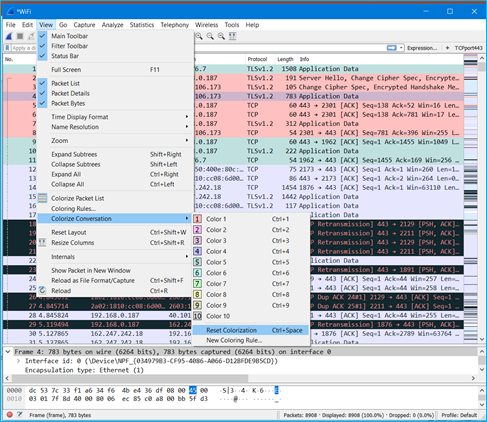This screenshot has height=422, width=487.
Task: Select New Coloring Rule entry
Action: (x=250, y=340)
